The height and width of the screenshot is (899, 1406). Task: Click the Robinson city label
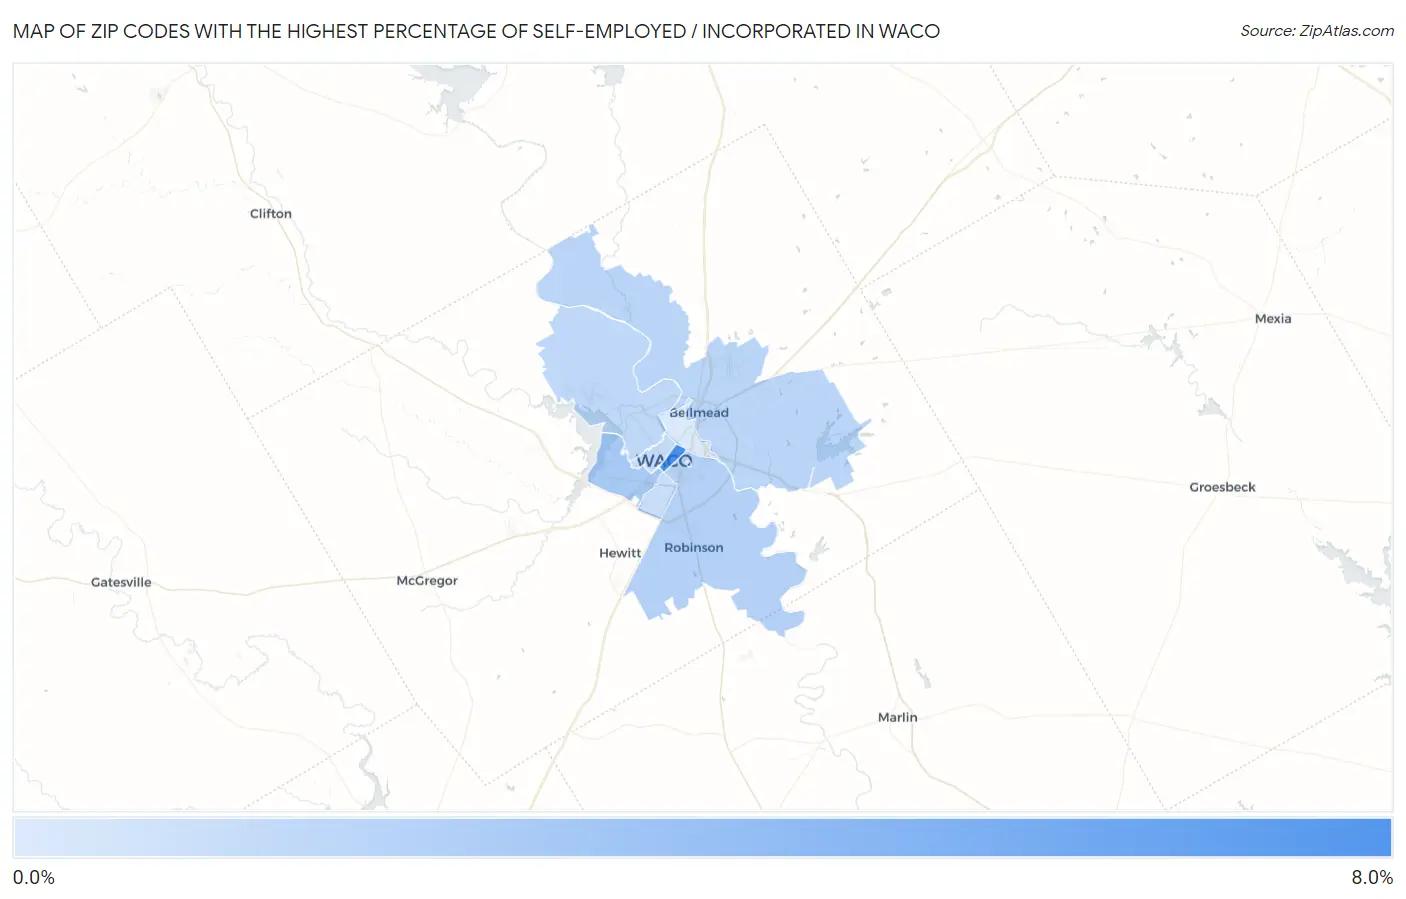pos(694,547)
